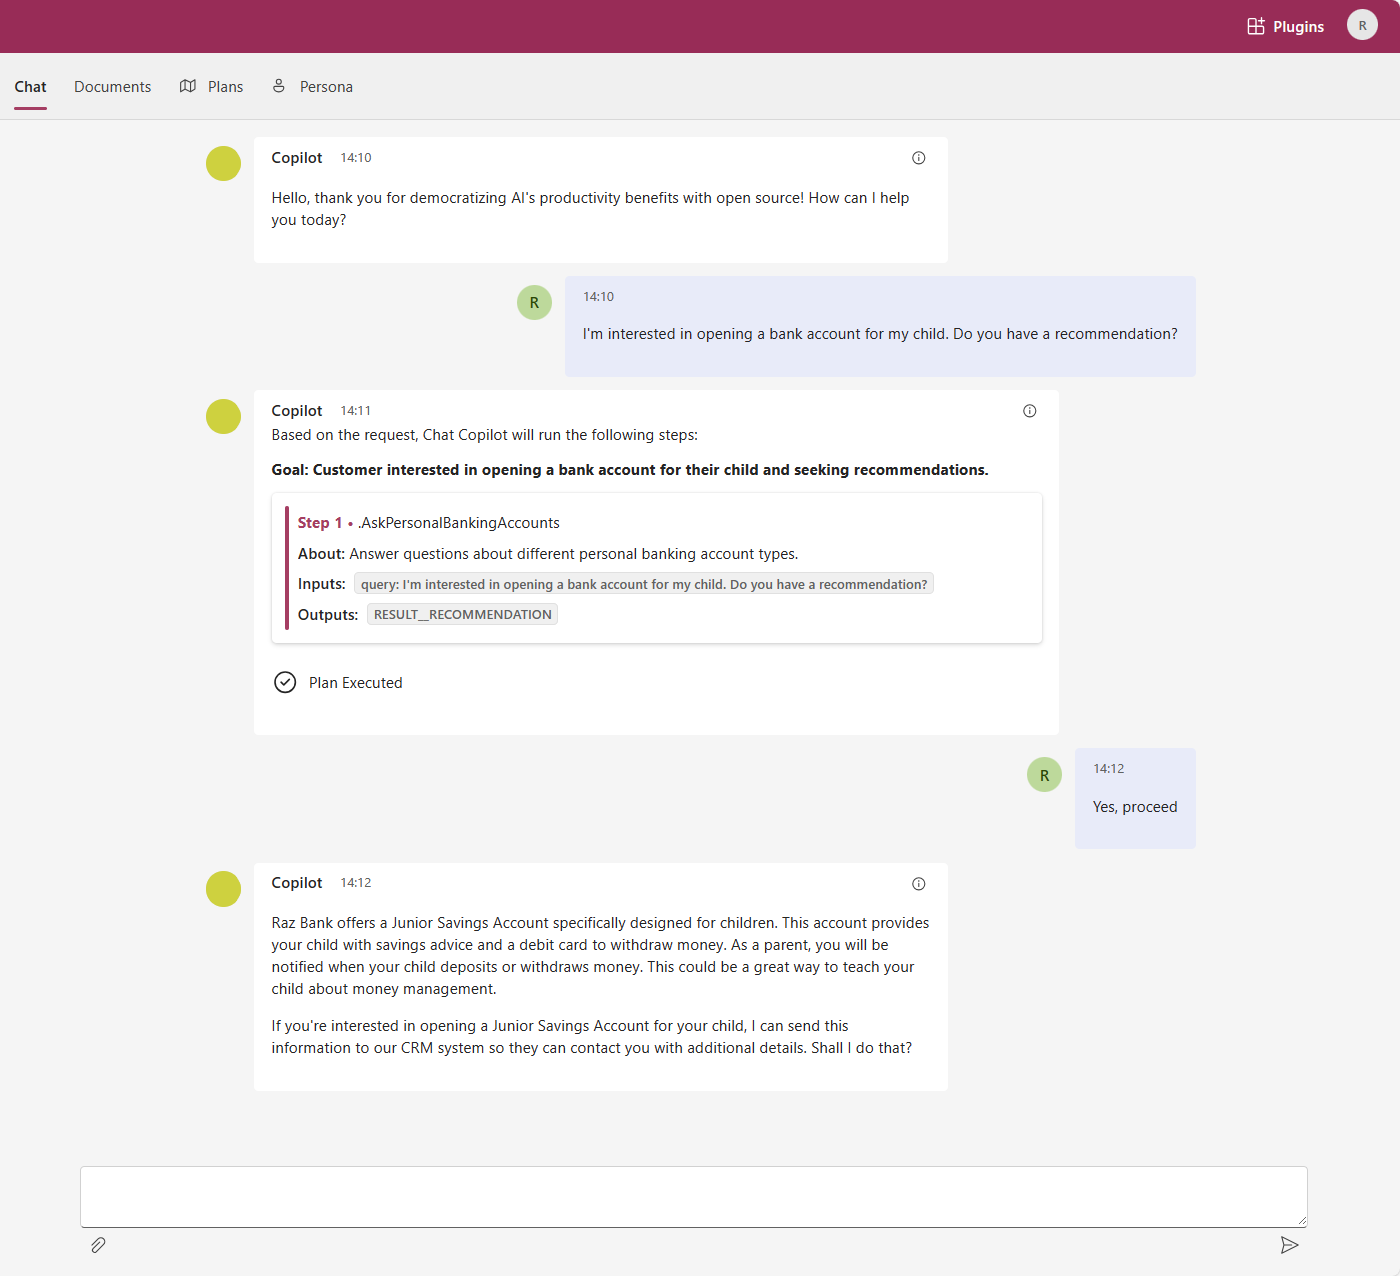Click the RESULT__RECOMMENDATION output badge
1400x1276 pixels.
(x=462, y=615)
